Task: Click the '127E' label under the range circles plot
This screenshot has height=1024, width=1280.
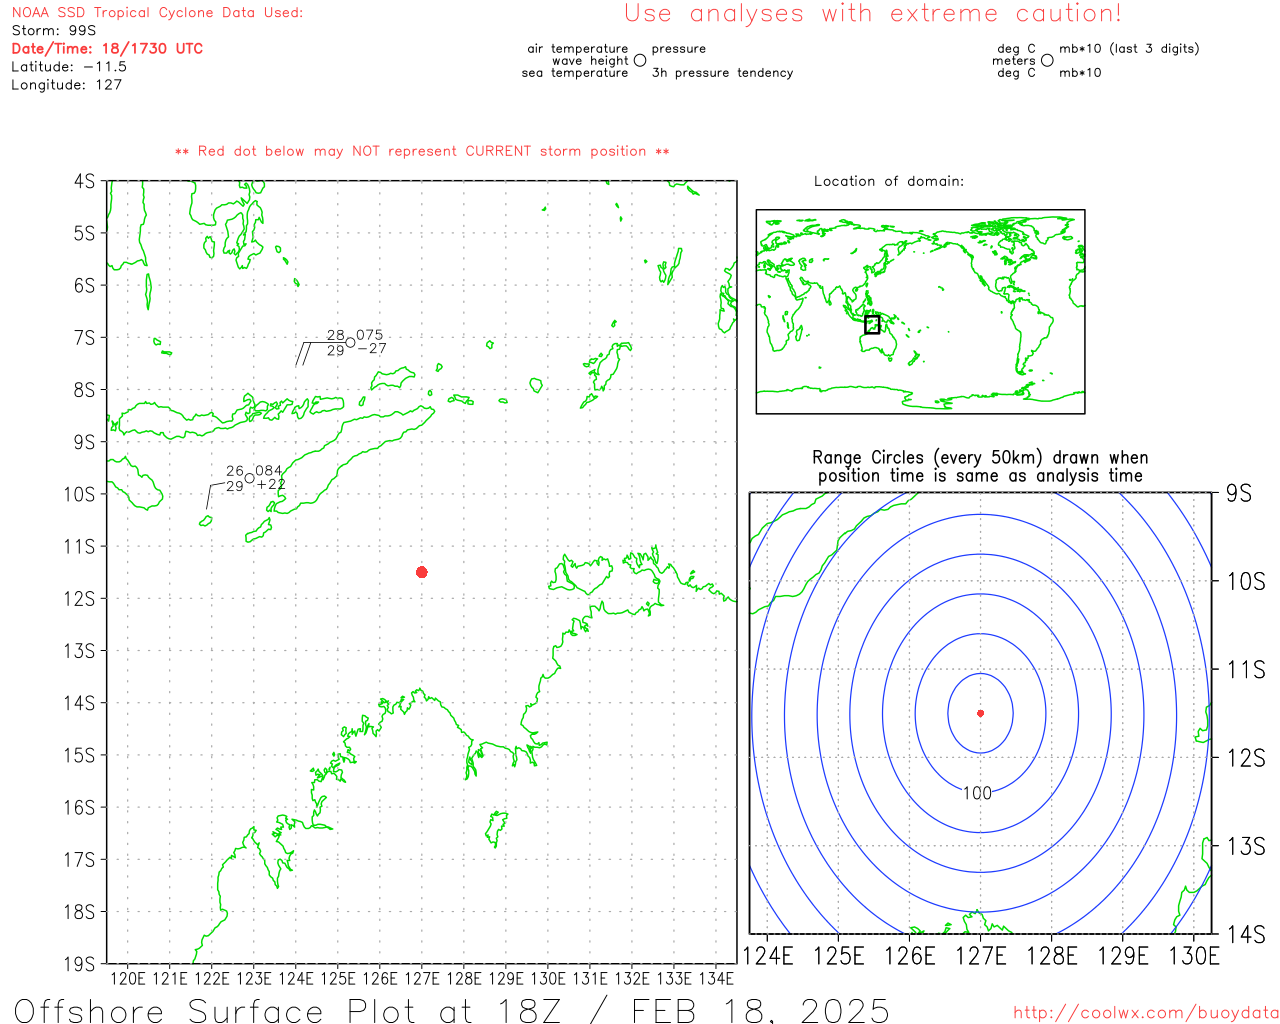Action: click(981, 956)
